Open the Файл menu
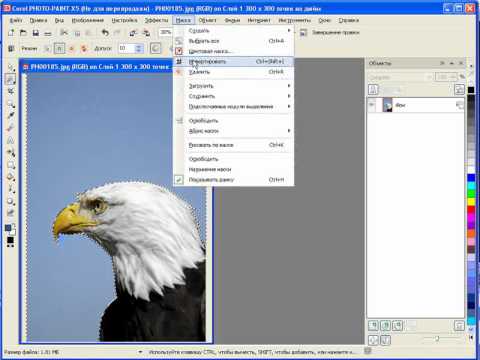The width and height of the screenshot is (480, 360). 16,20
